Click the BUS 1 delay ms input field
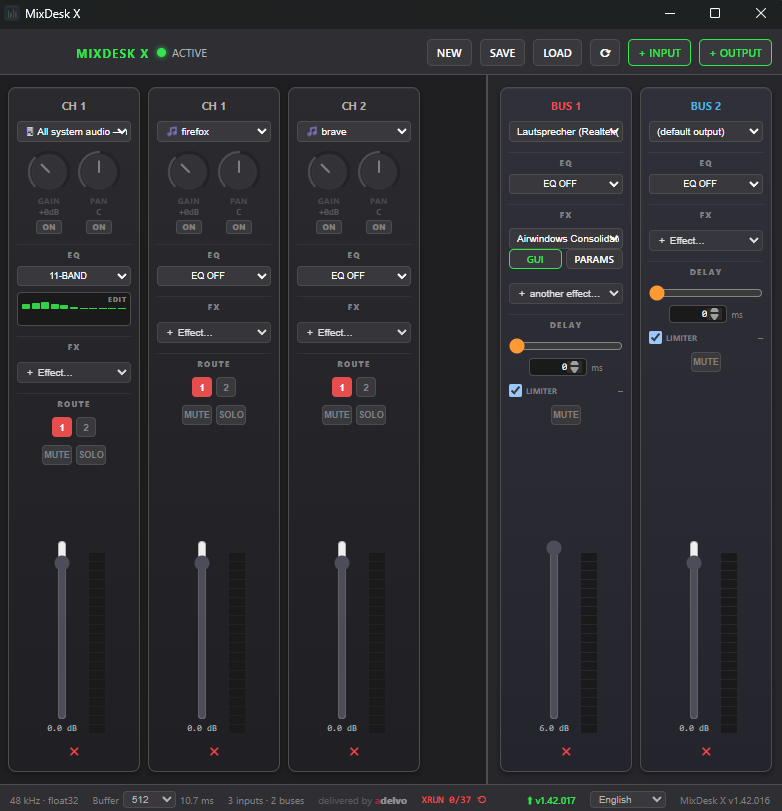This screenshot has height=811, width=782. click(x=558, y=367)
